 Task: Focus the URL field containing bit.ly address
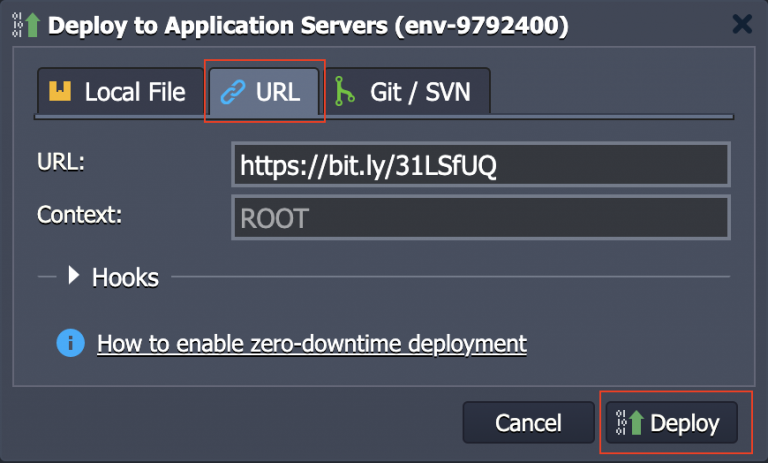[x=480, y=165]
